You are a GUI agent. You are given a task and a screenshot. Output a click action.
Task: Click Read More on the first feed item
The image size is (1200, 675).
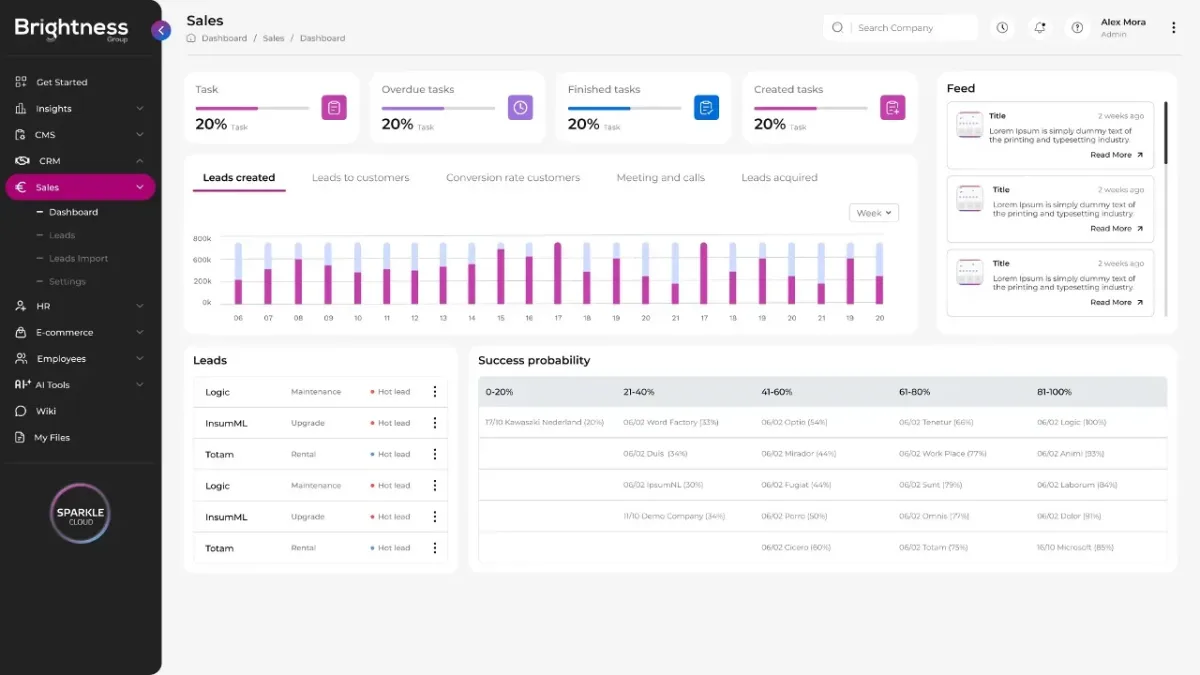(1116, 155)
